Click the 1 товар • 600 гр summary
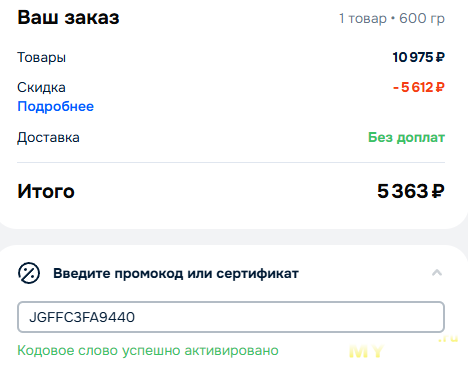 [x=392, y=18]
